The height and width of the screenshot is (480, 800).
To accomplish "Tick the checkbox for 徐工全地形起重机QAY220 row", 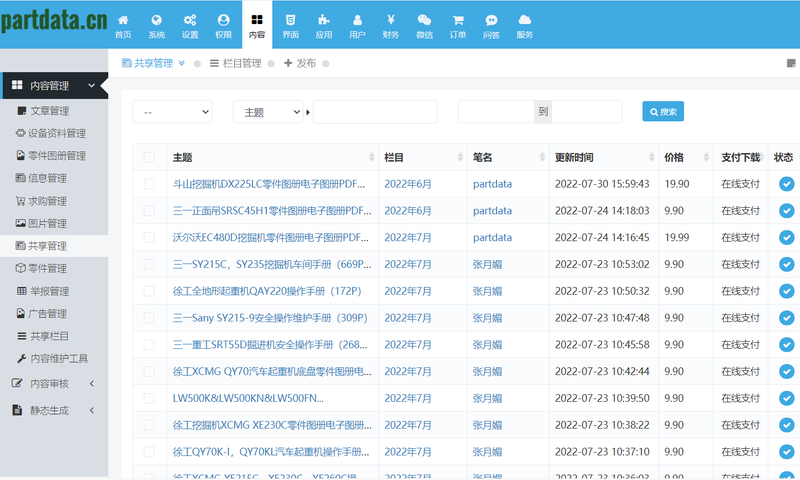I will pos(149,291).
